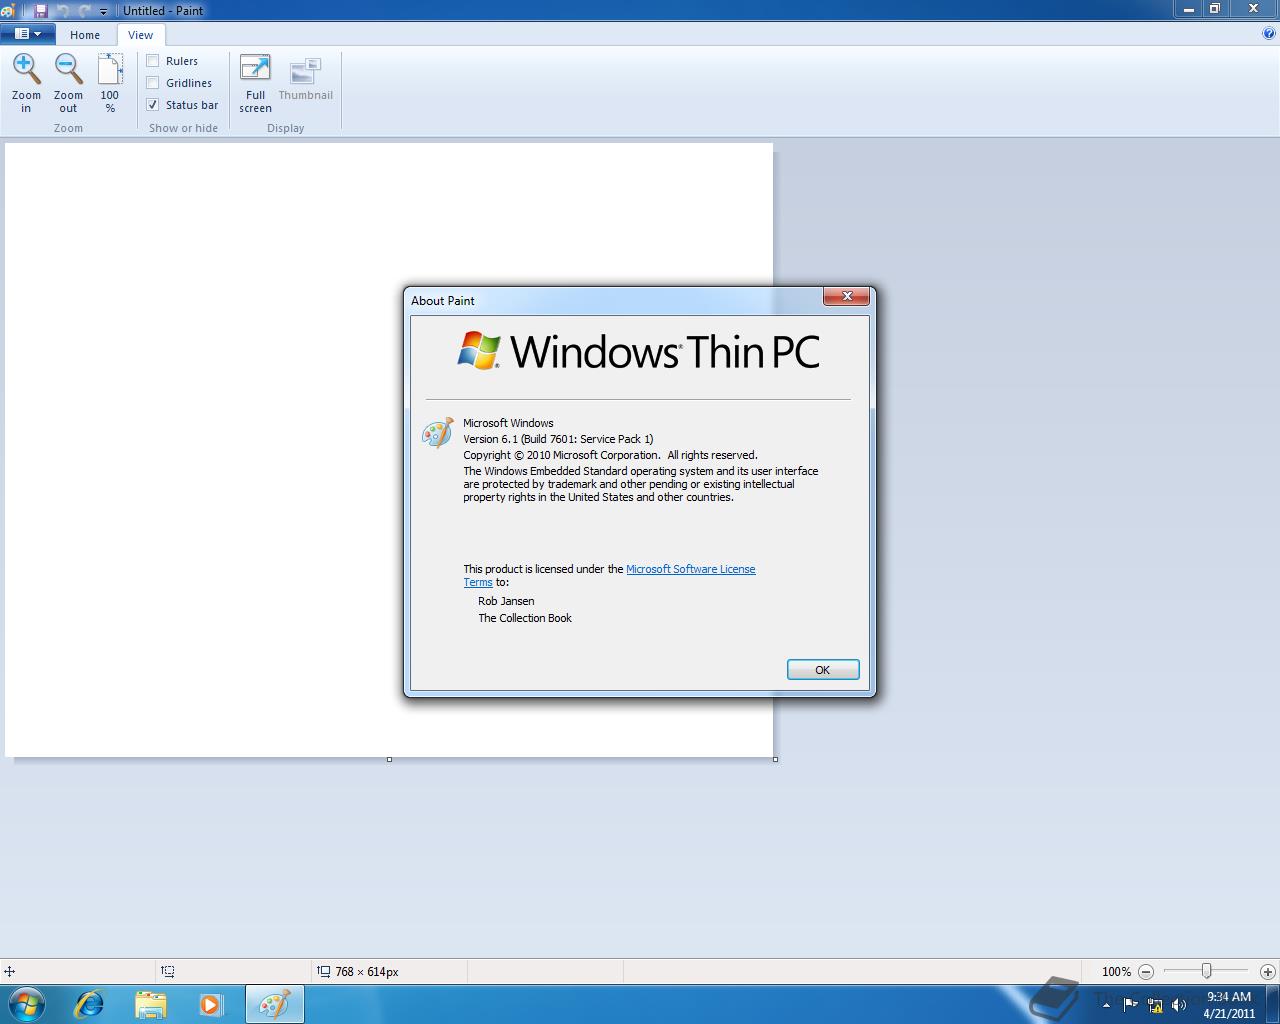
Task: Open Windows Explorer folder on taskbar
Action: tap(151, 1004)
